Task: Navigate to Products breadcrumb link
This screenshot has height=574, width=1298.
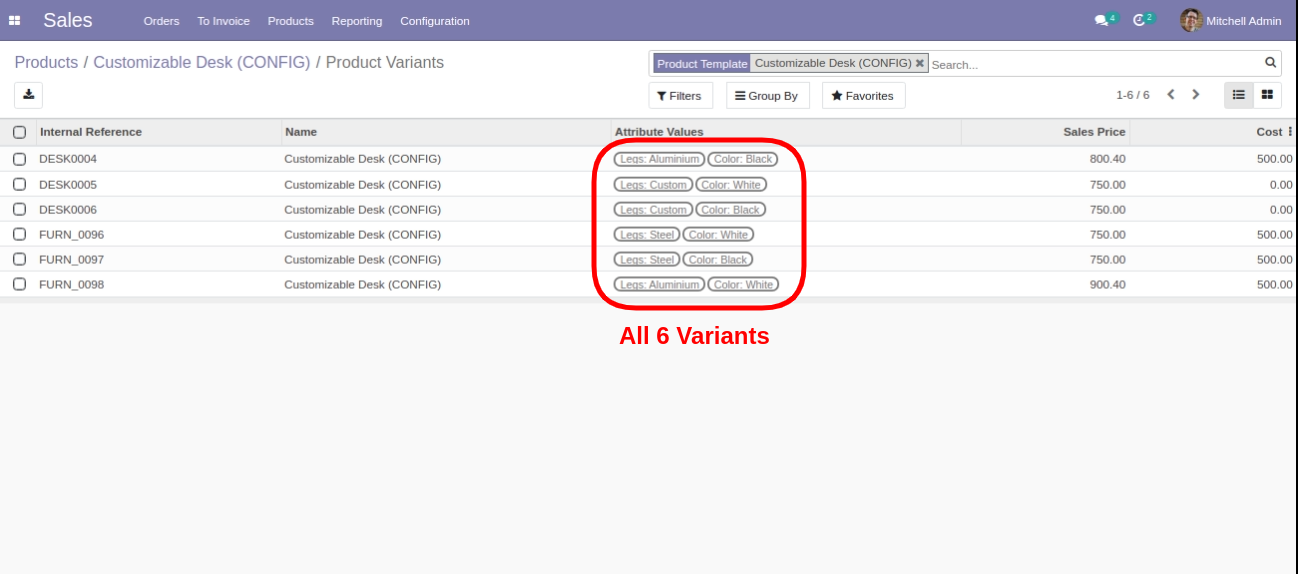Action: (46, 63)
